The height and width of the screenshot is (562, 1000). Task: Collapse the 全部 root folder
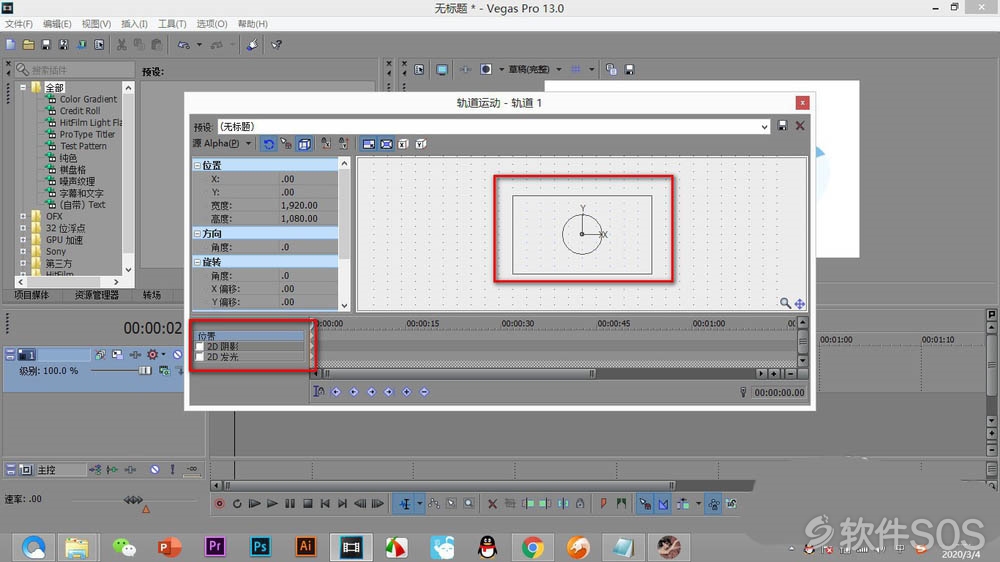[x=23, y=87]
